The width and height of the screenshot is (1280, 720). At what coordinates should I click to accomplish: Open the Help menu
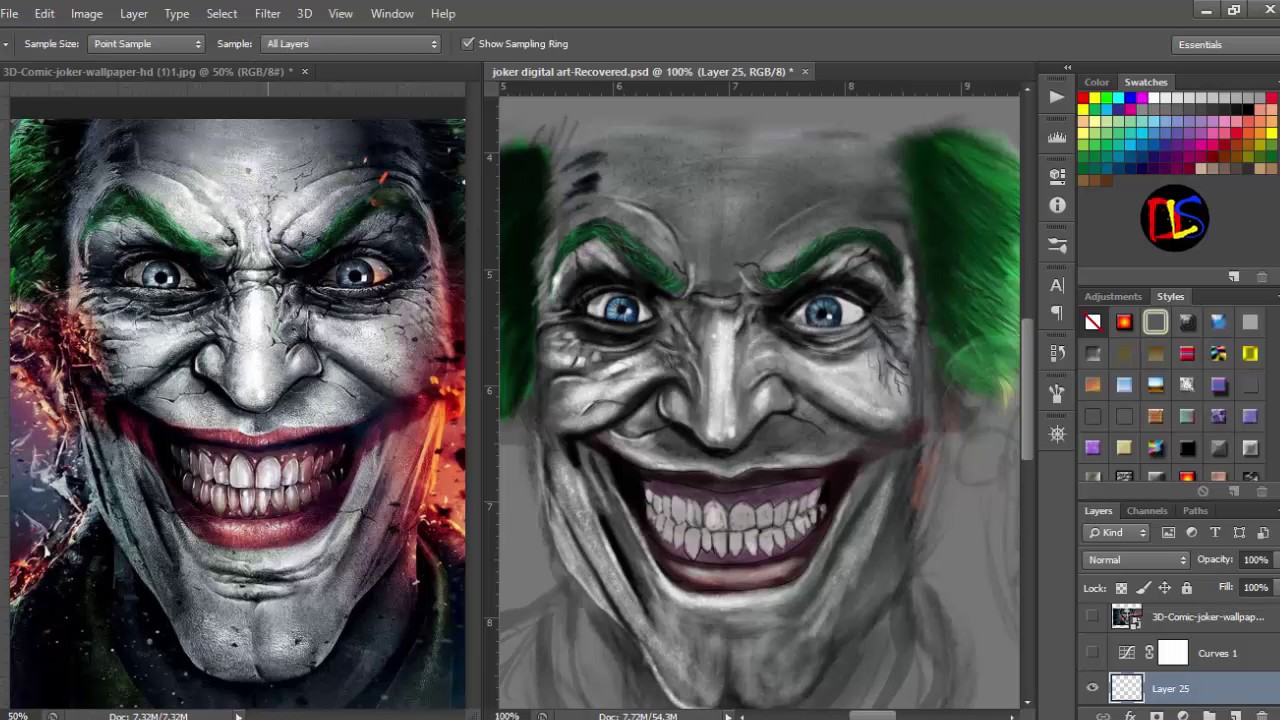(443, 14)
